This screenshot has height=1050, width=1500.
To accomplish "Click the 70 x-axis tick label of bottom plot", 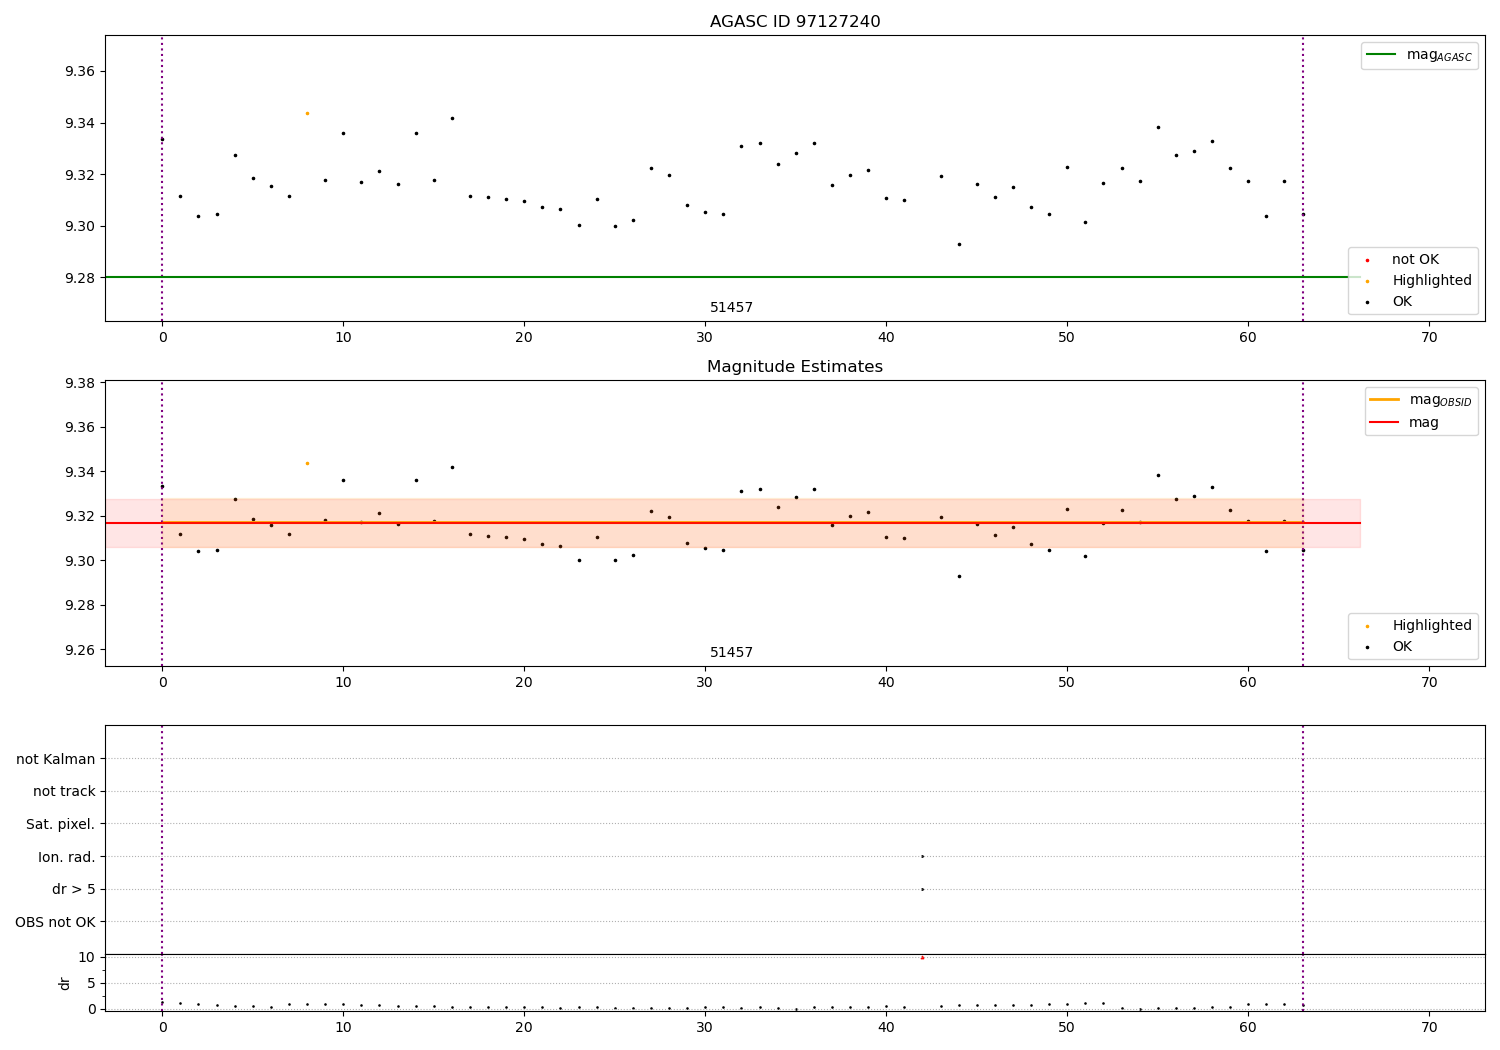I will 1429,1028.
